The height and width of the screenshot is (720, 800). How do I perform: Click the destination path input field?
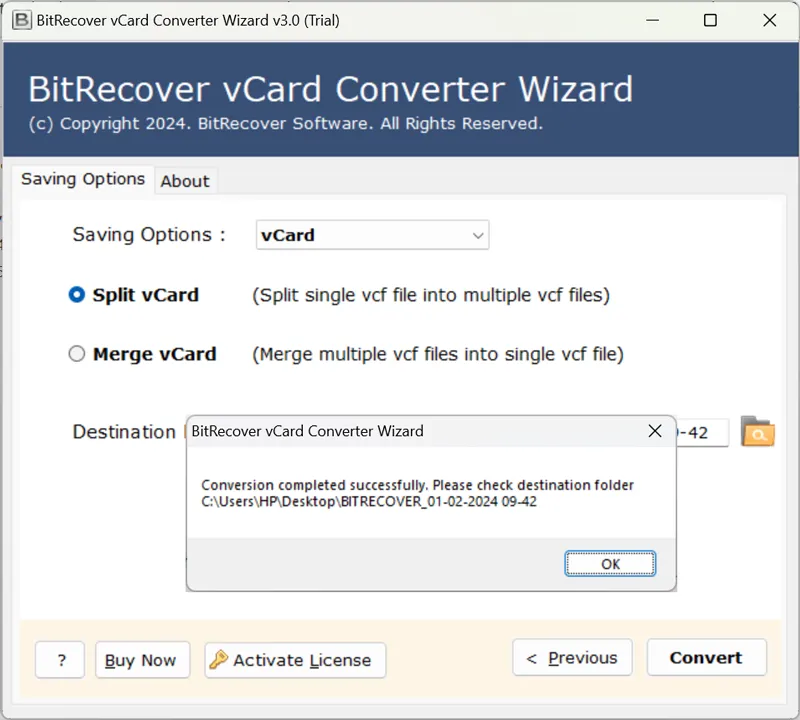(702, 433)
